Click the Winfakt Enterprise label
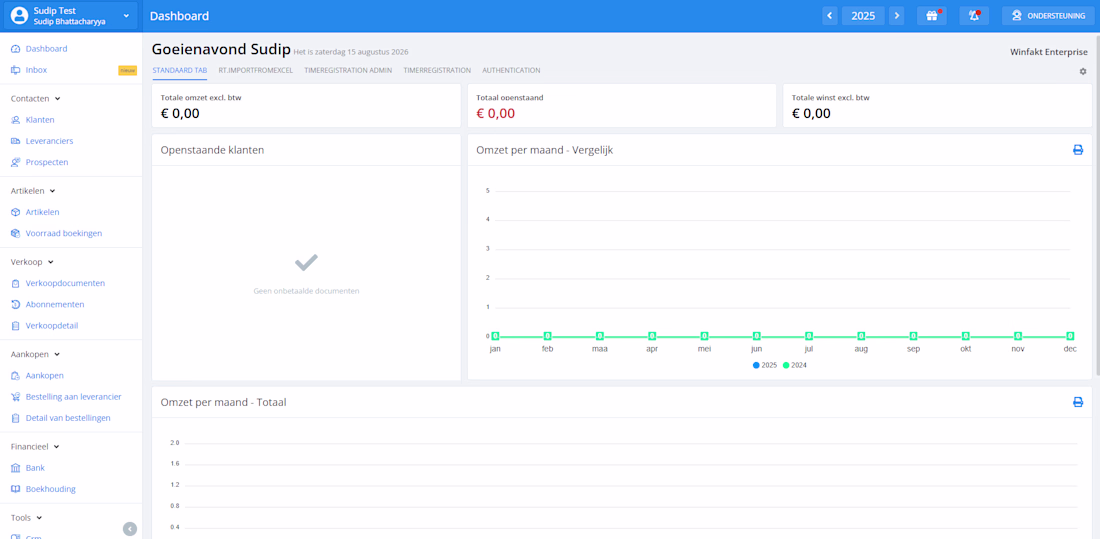The width and height of the screenshot is (1100, 539). click(x=1049, y=52)
